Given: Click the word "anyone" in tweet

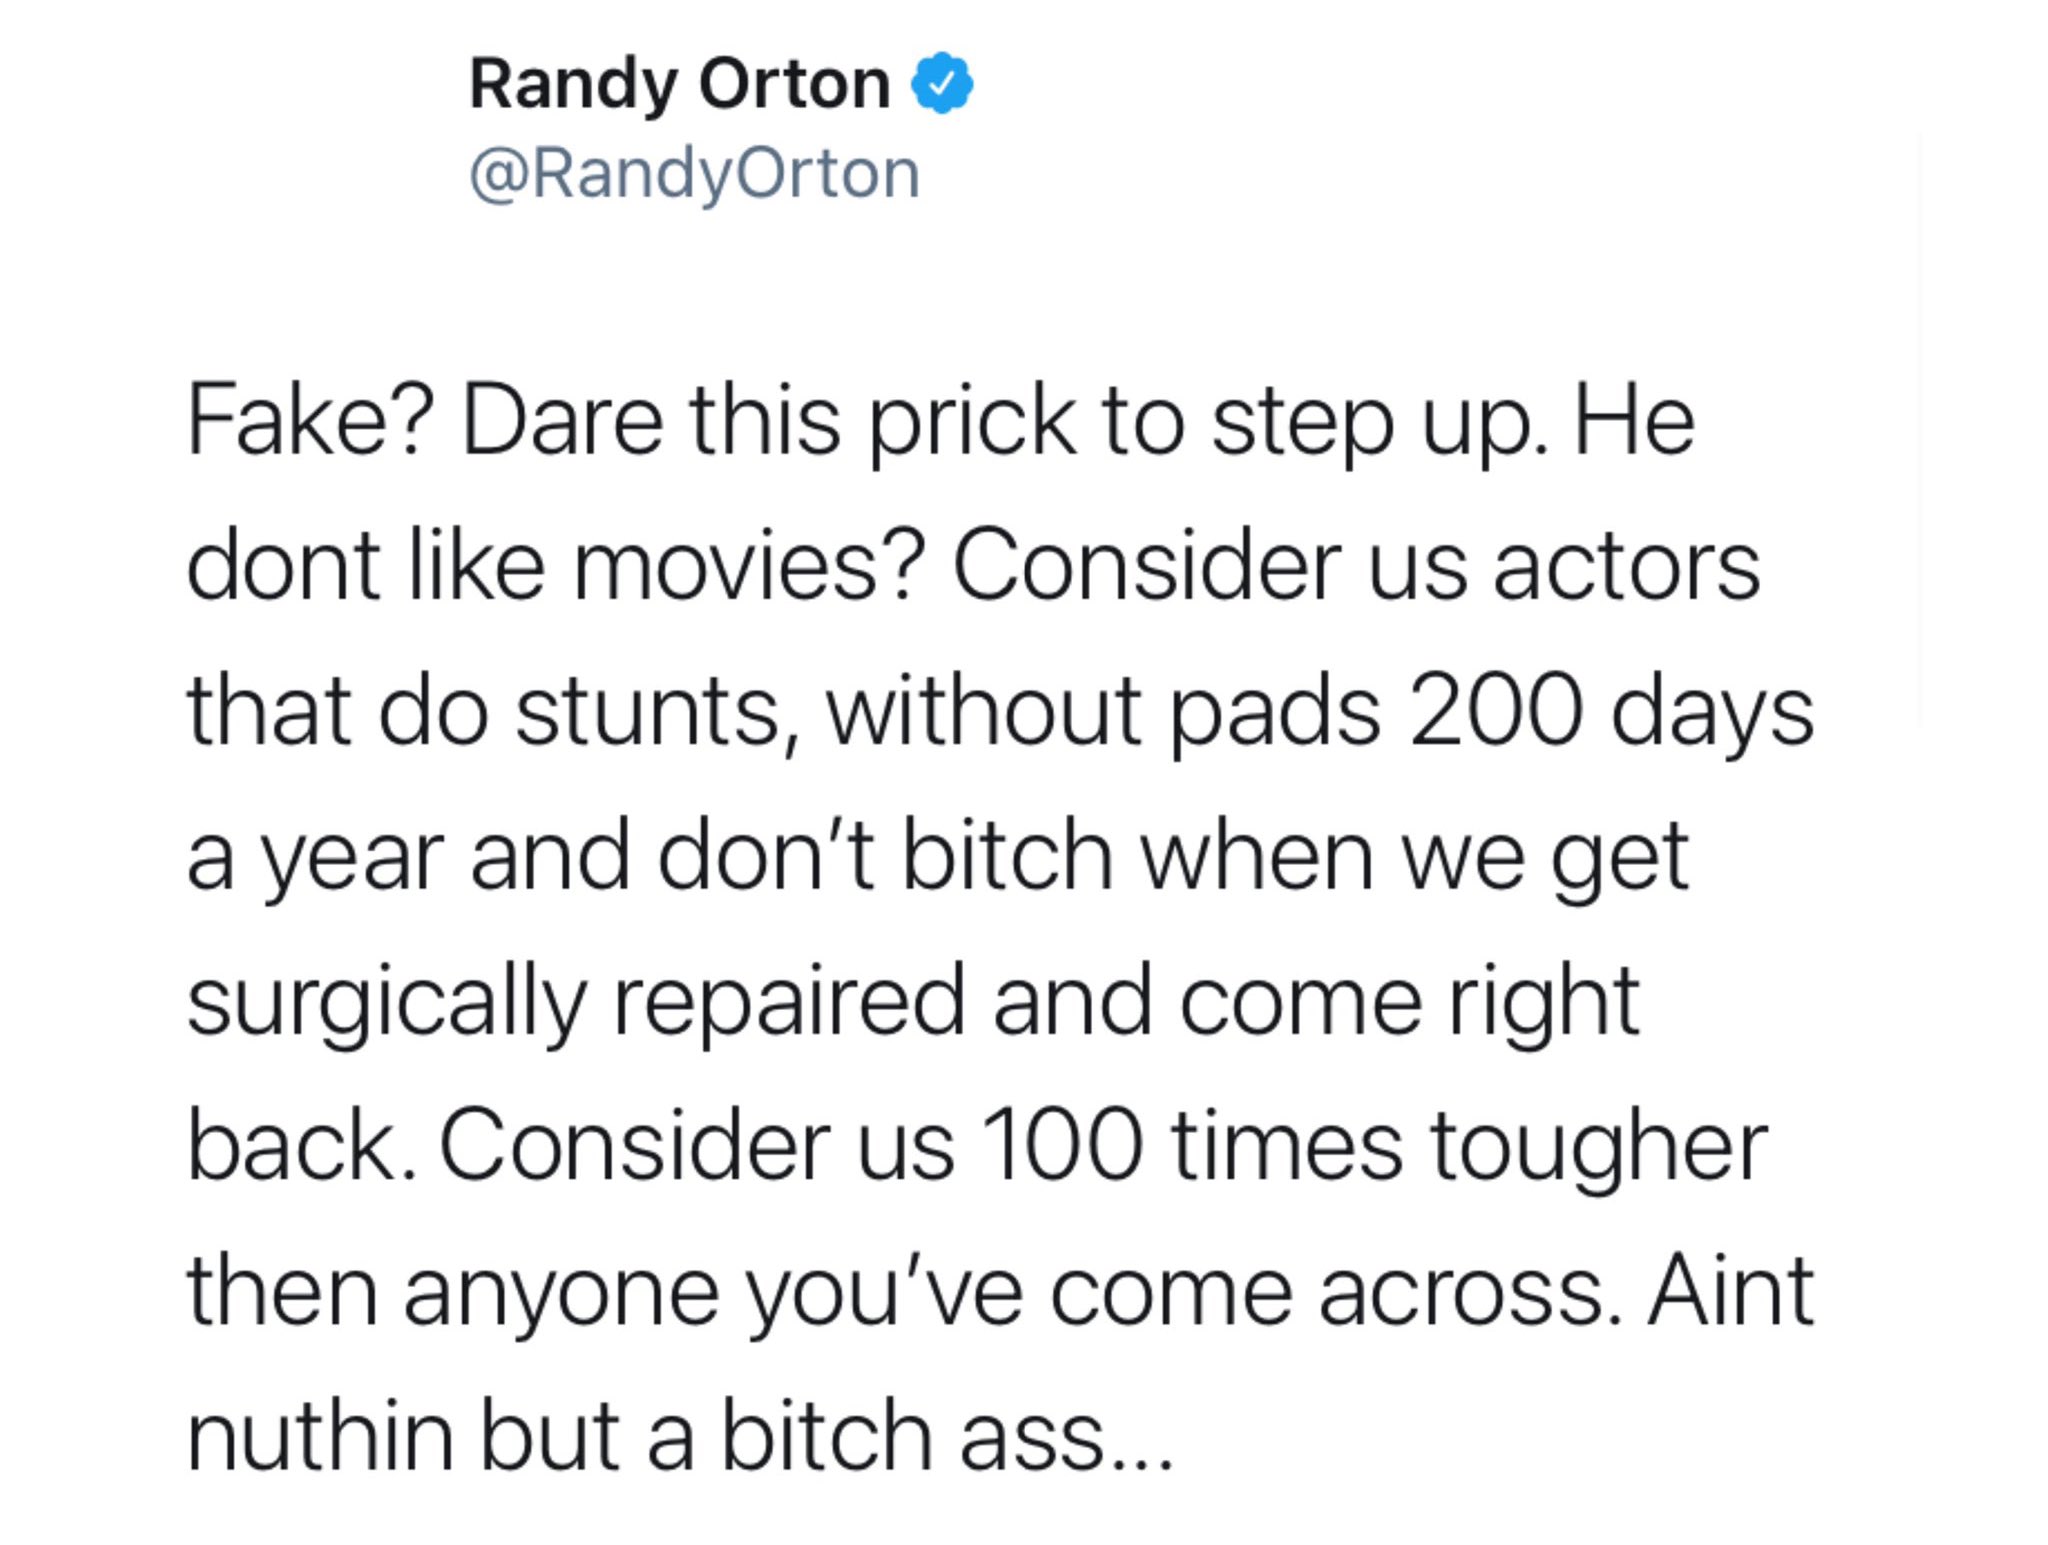Looking at the screenshot, I should click(561, 1292).
